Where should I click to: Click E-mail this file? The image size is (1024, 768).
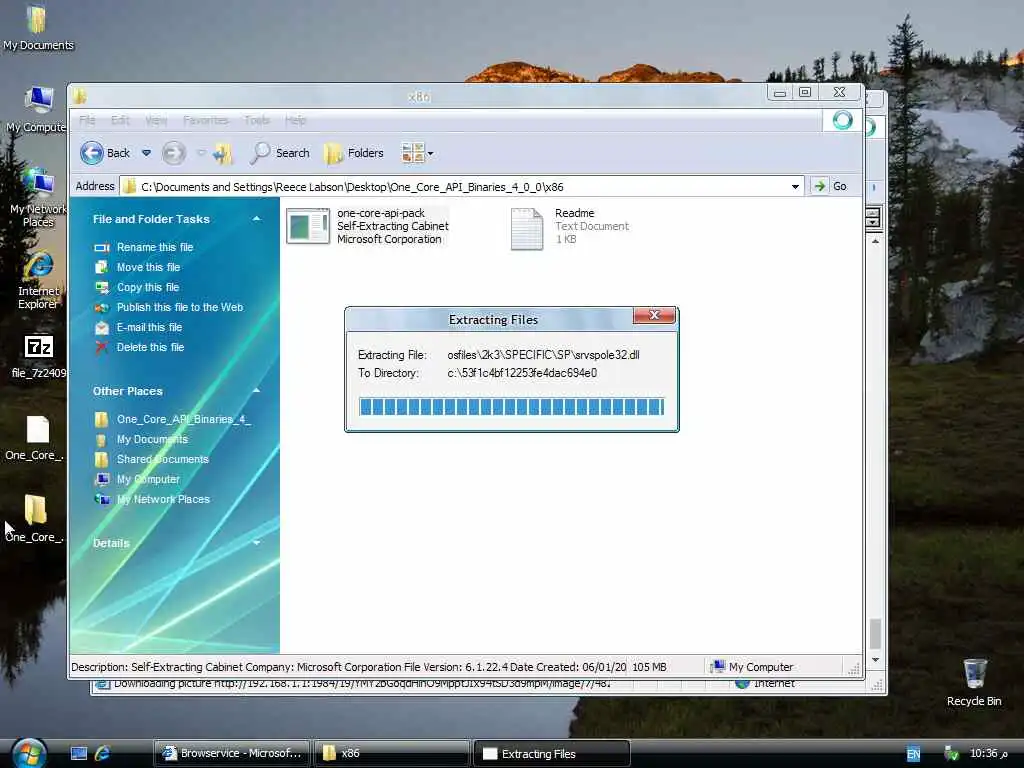click(x=149, y=327)
